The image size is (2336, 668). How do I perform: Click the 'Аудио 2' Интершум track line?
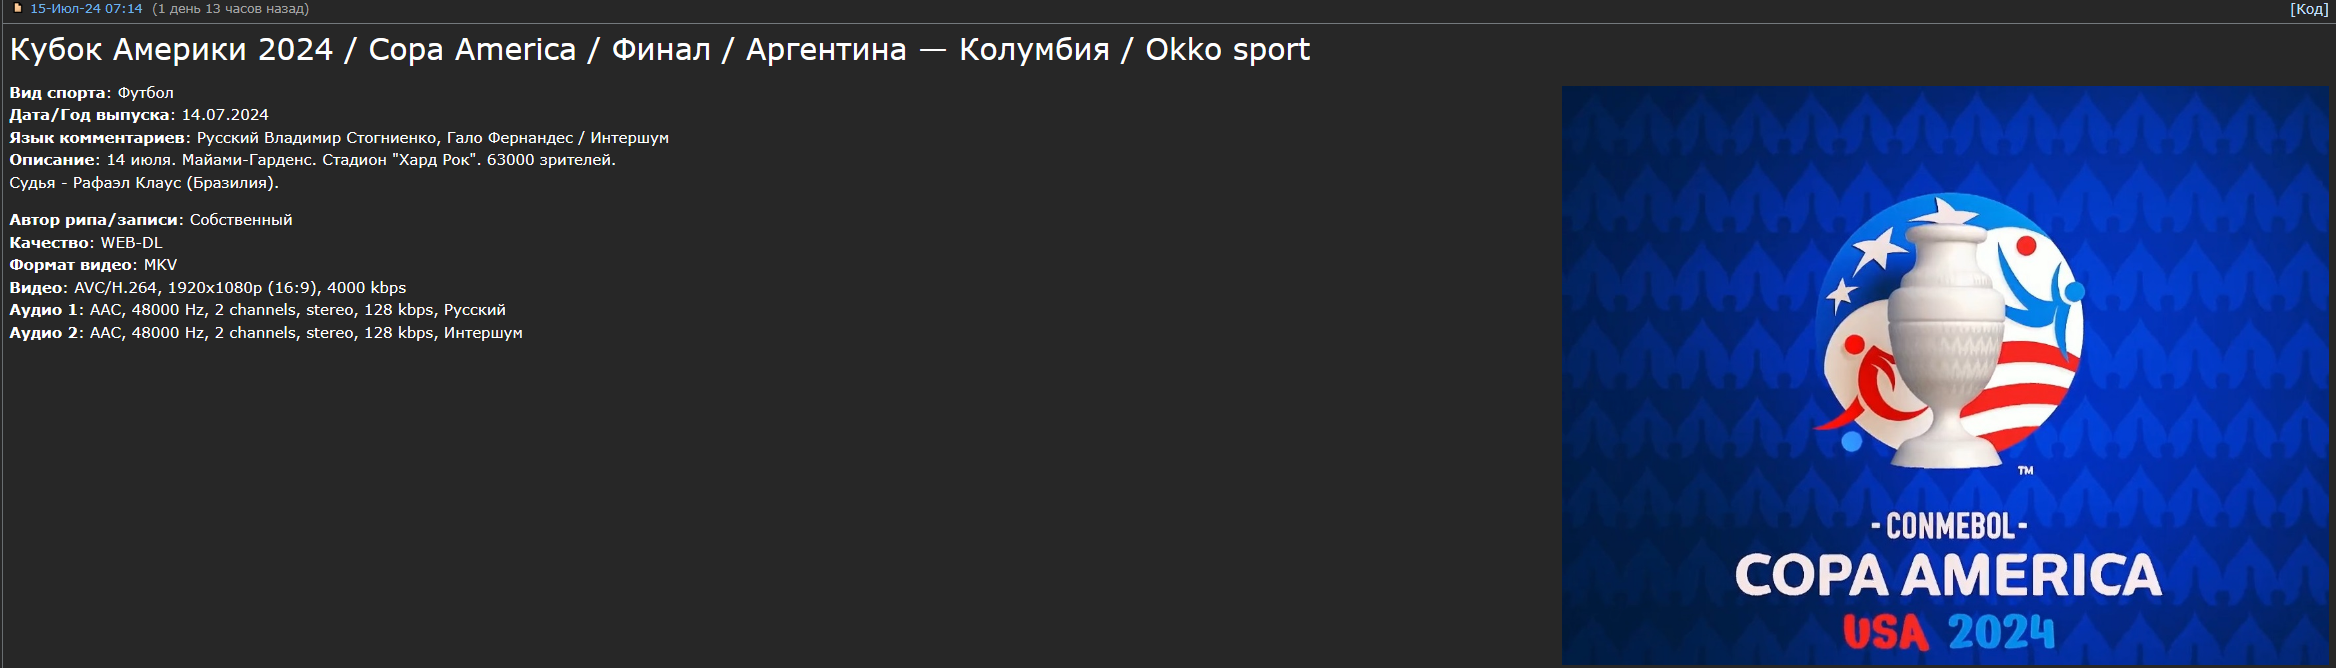(266, 333)
